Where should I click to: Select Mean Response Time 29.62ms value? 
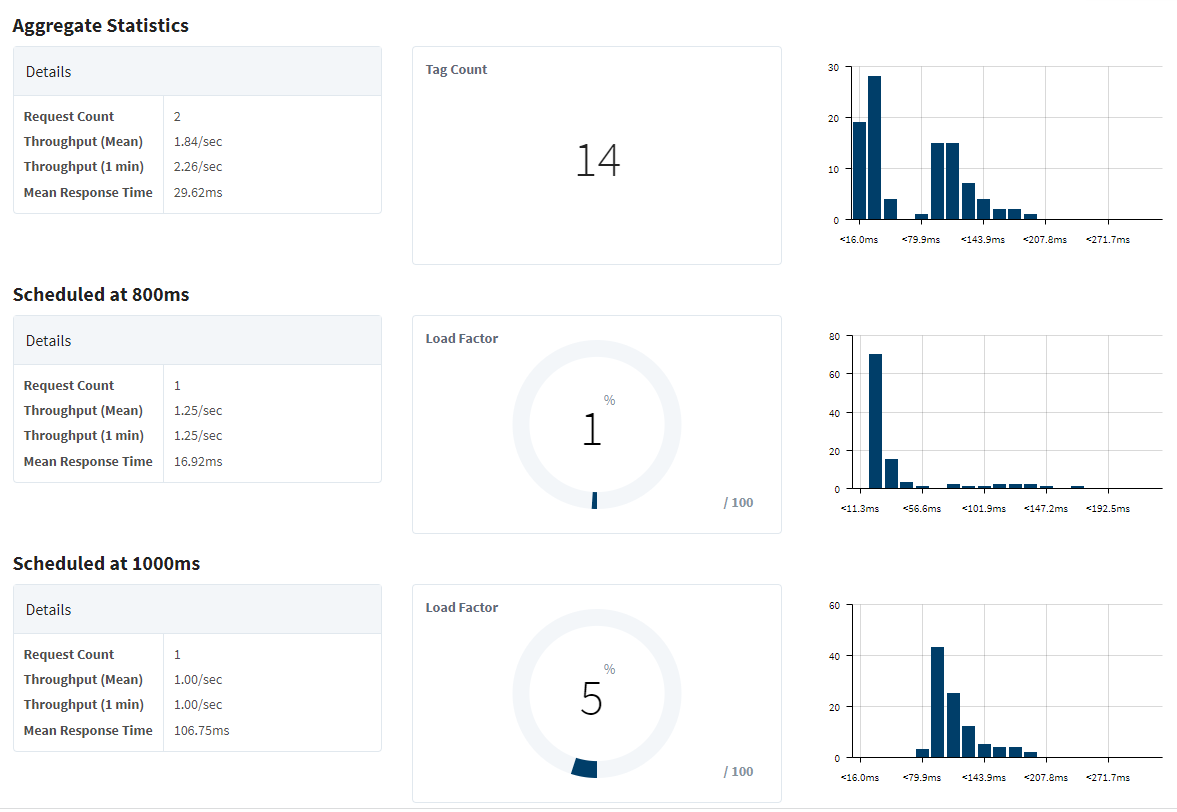[198, 193]
